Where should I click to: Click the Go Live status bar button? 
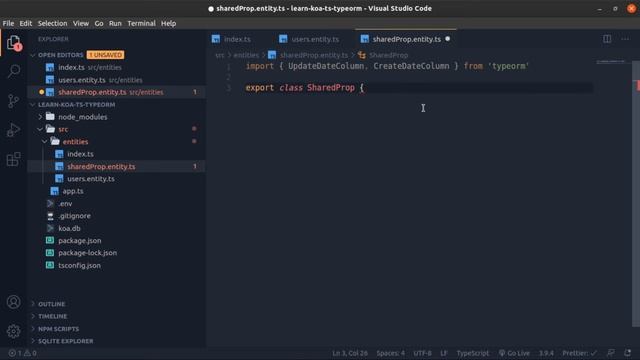click(x=514, y=353)
